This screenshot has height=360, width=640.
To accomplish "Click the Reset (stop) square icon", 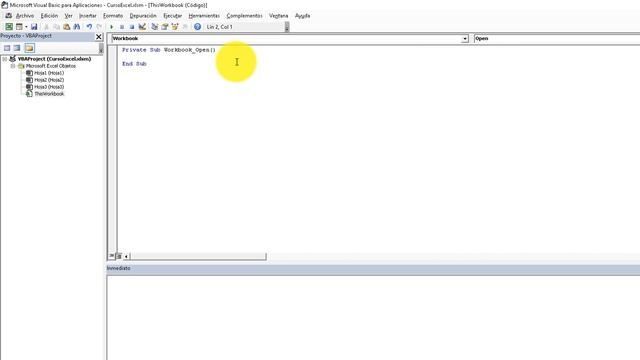I will pyautogui.click(x=131, y=27).
